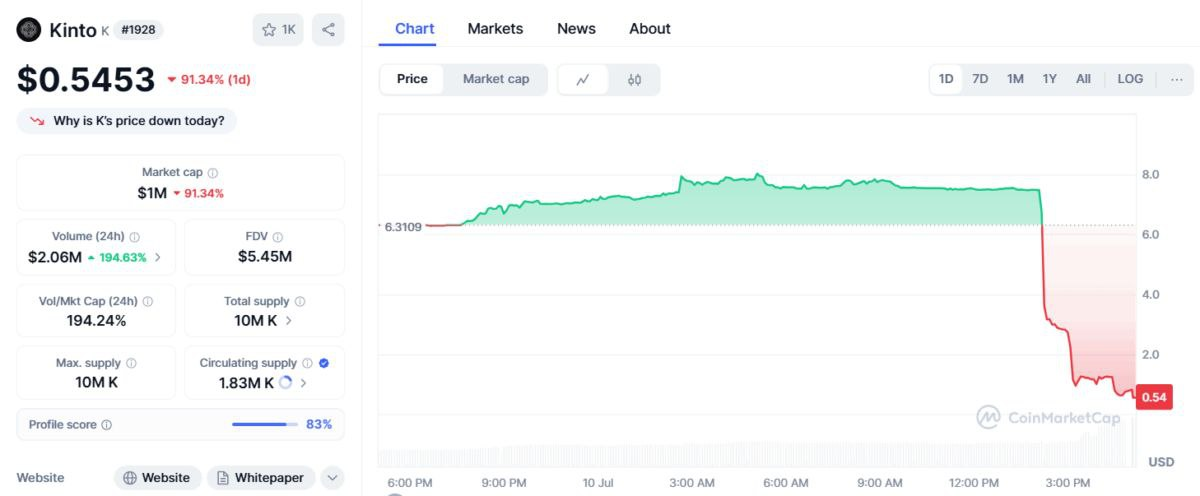Switch to line chart view icon

click(583, 80)
